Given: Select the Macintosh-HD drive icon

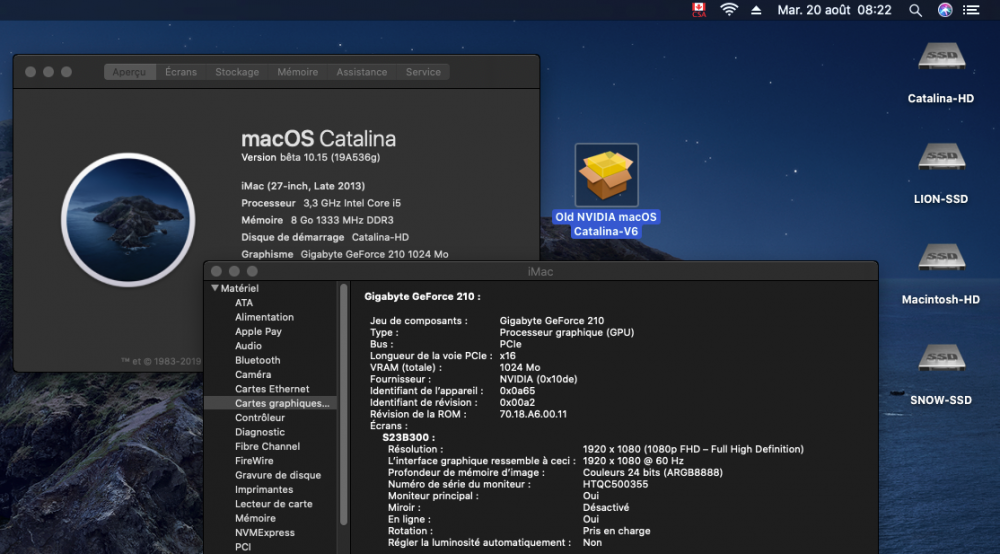Looking at the screenshot, I should [x=941, y=257].
